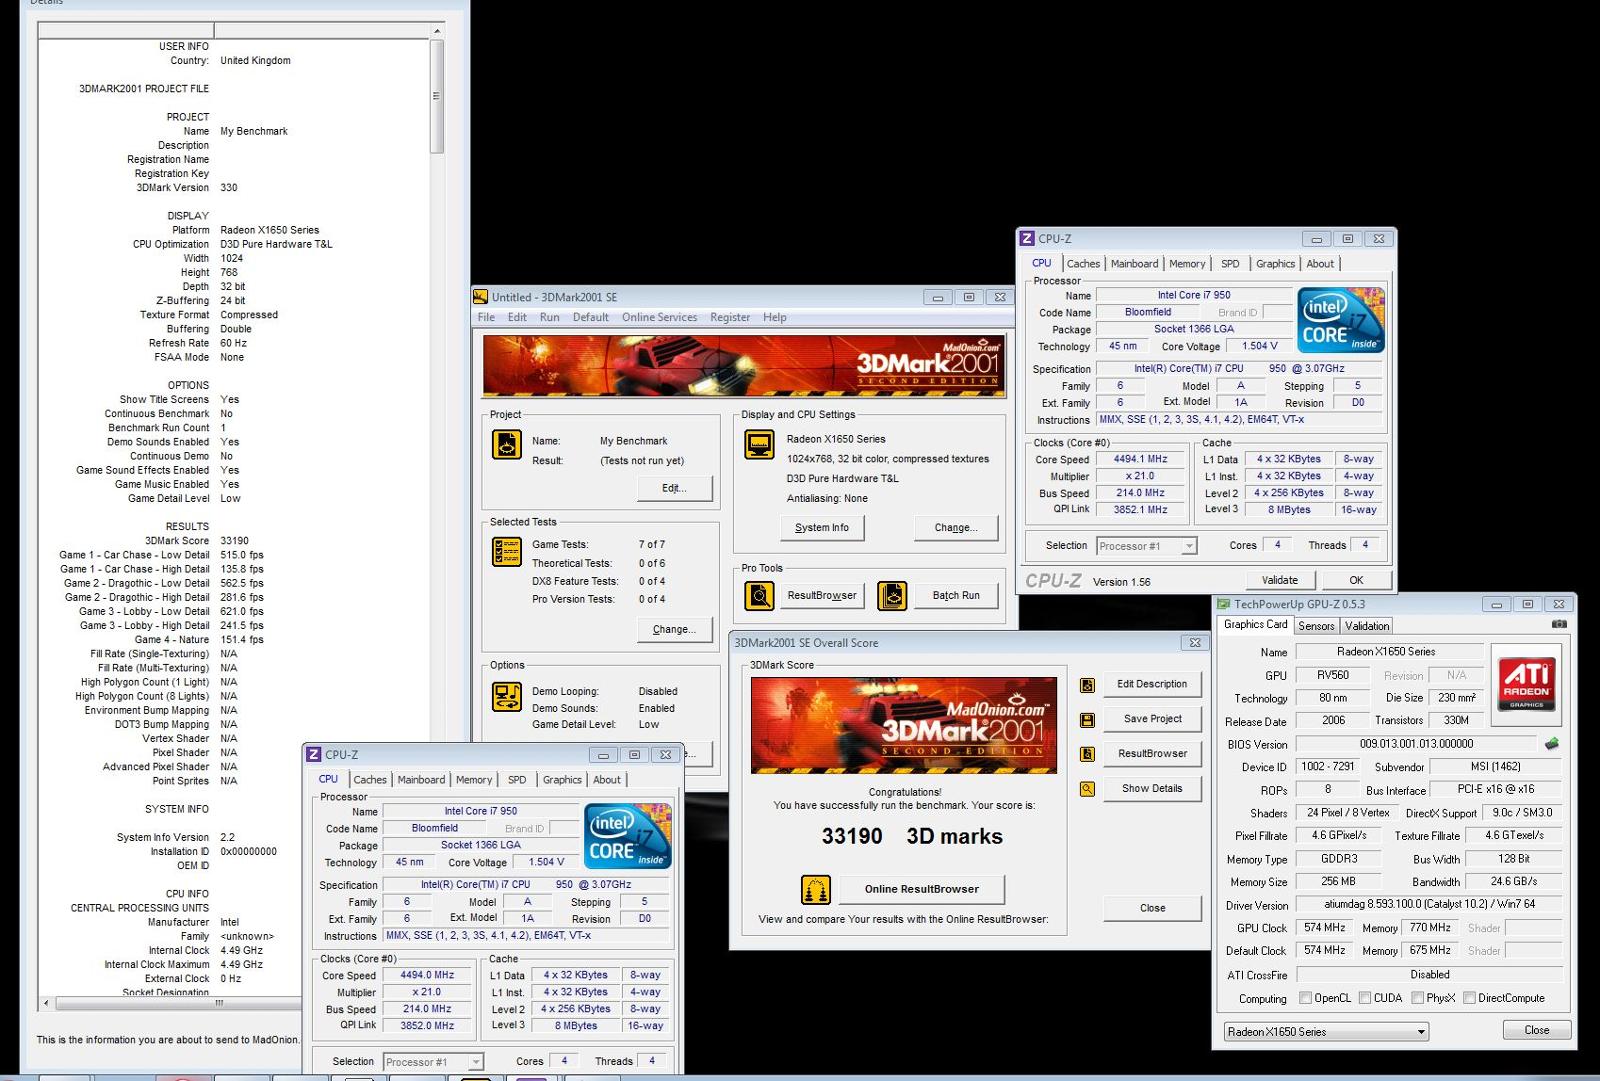Click the Close button in GPU-Z
This screenshot has width=1600, height=1081.
click(1537, 1030)
